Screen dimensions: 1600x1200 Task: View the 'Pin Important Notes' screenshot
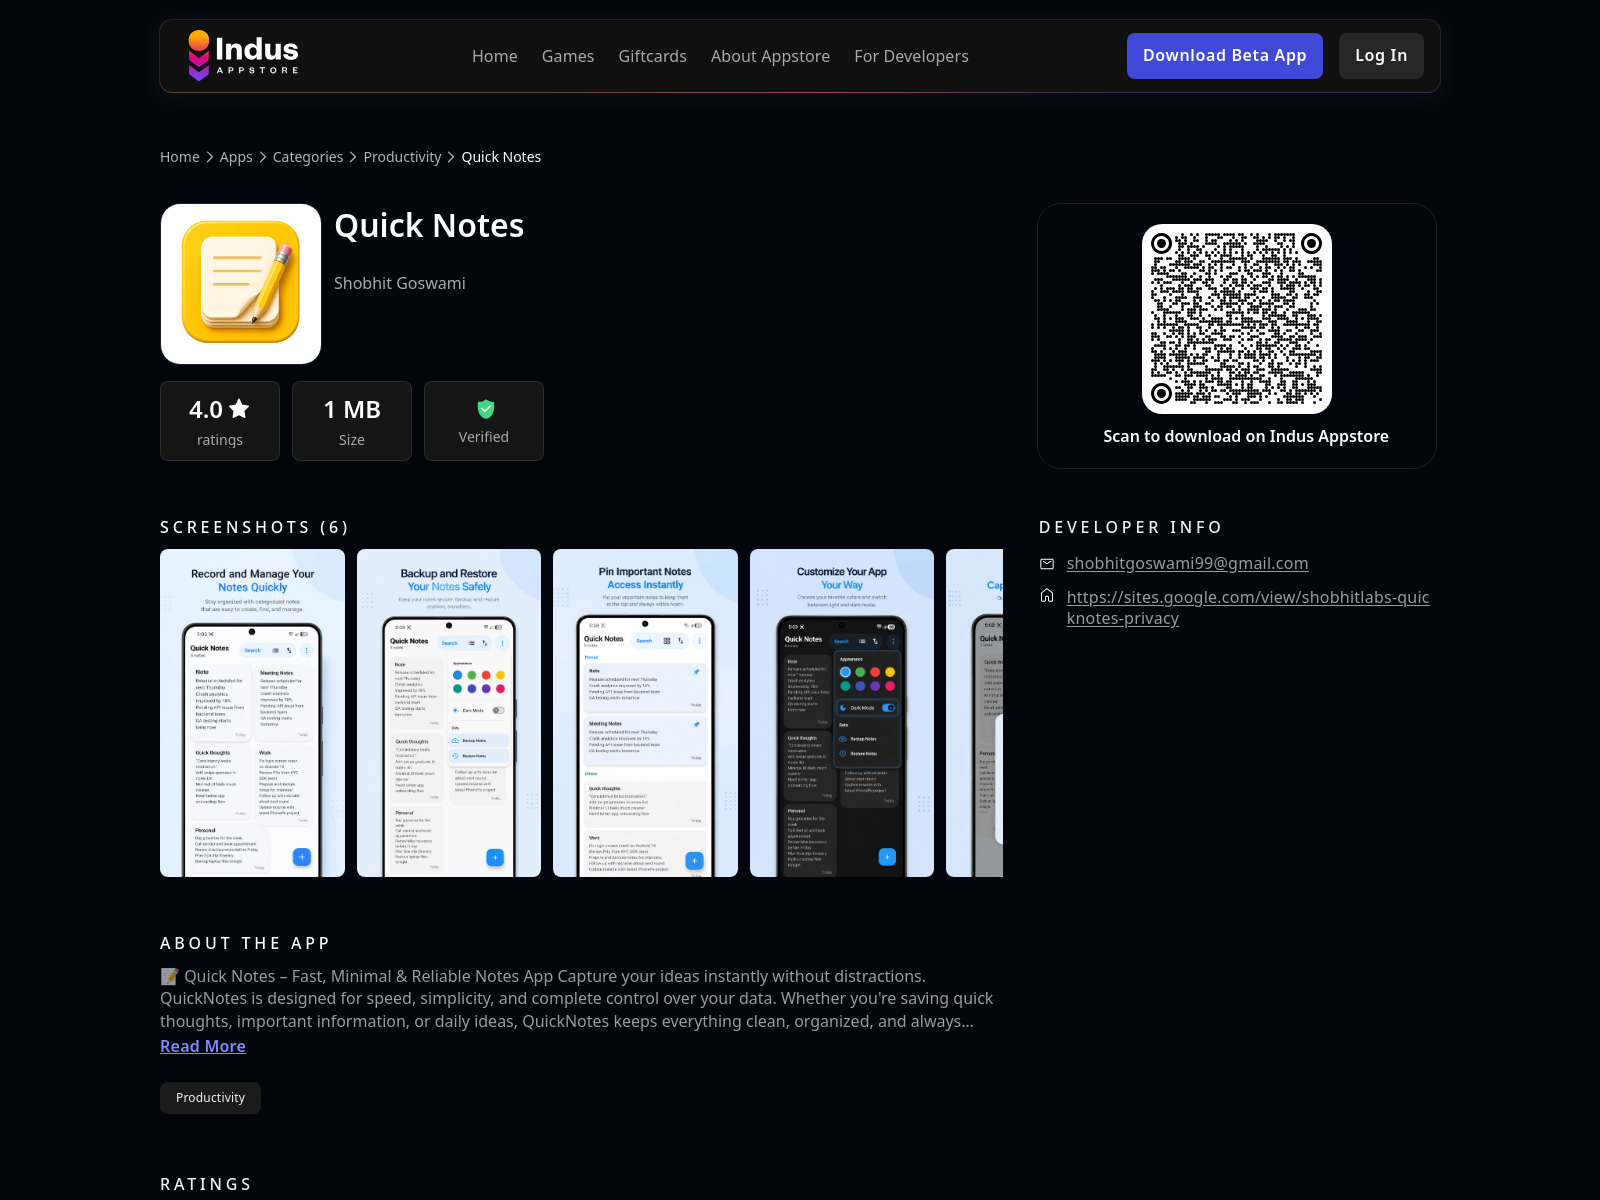[x=645, y=713]
